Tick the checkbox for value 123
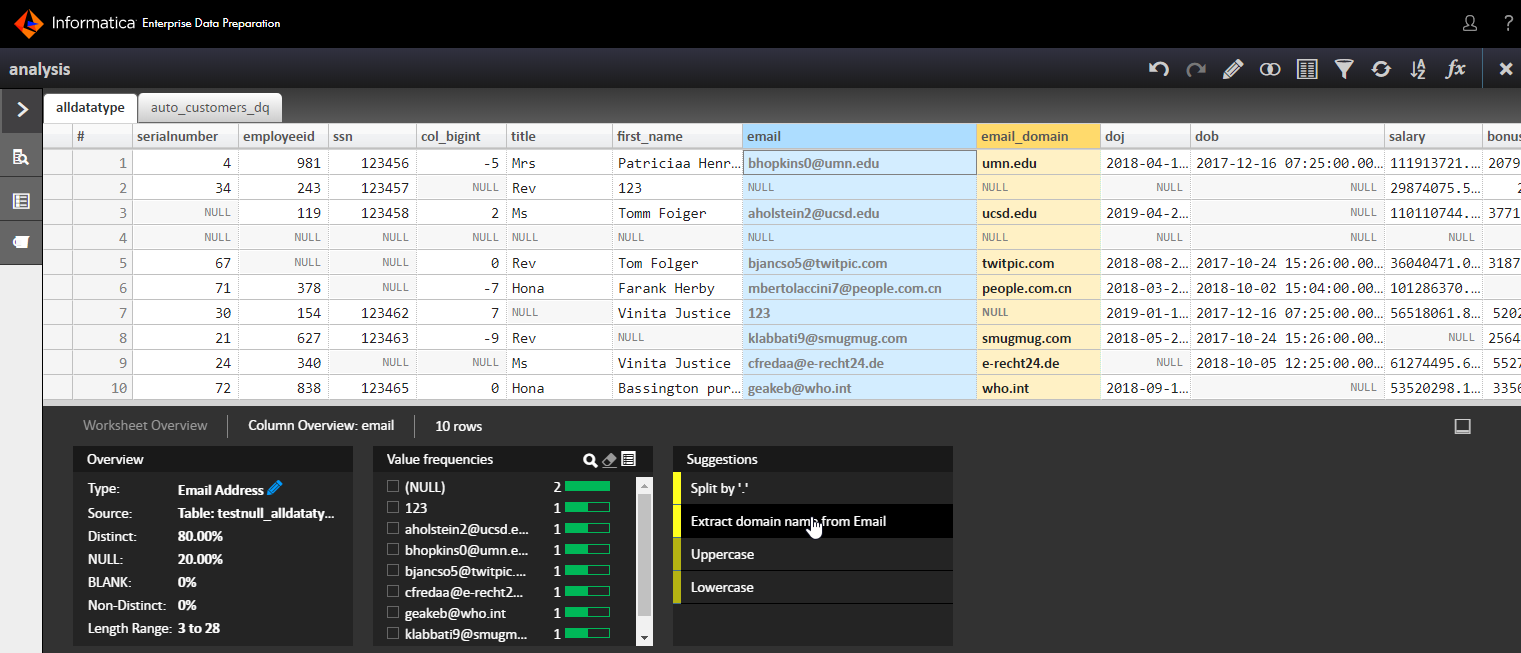 [392, 508]
